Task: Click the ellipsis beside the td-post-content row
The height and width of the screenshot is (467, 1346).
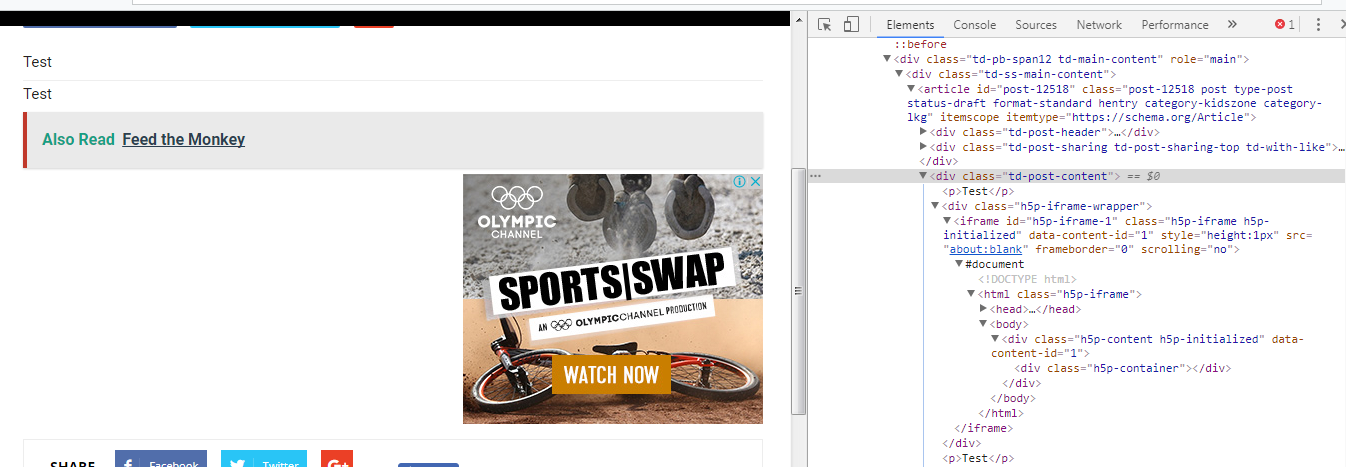Action: [x=815, y=176]
